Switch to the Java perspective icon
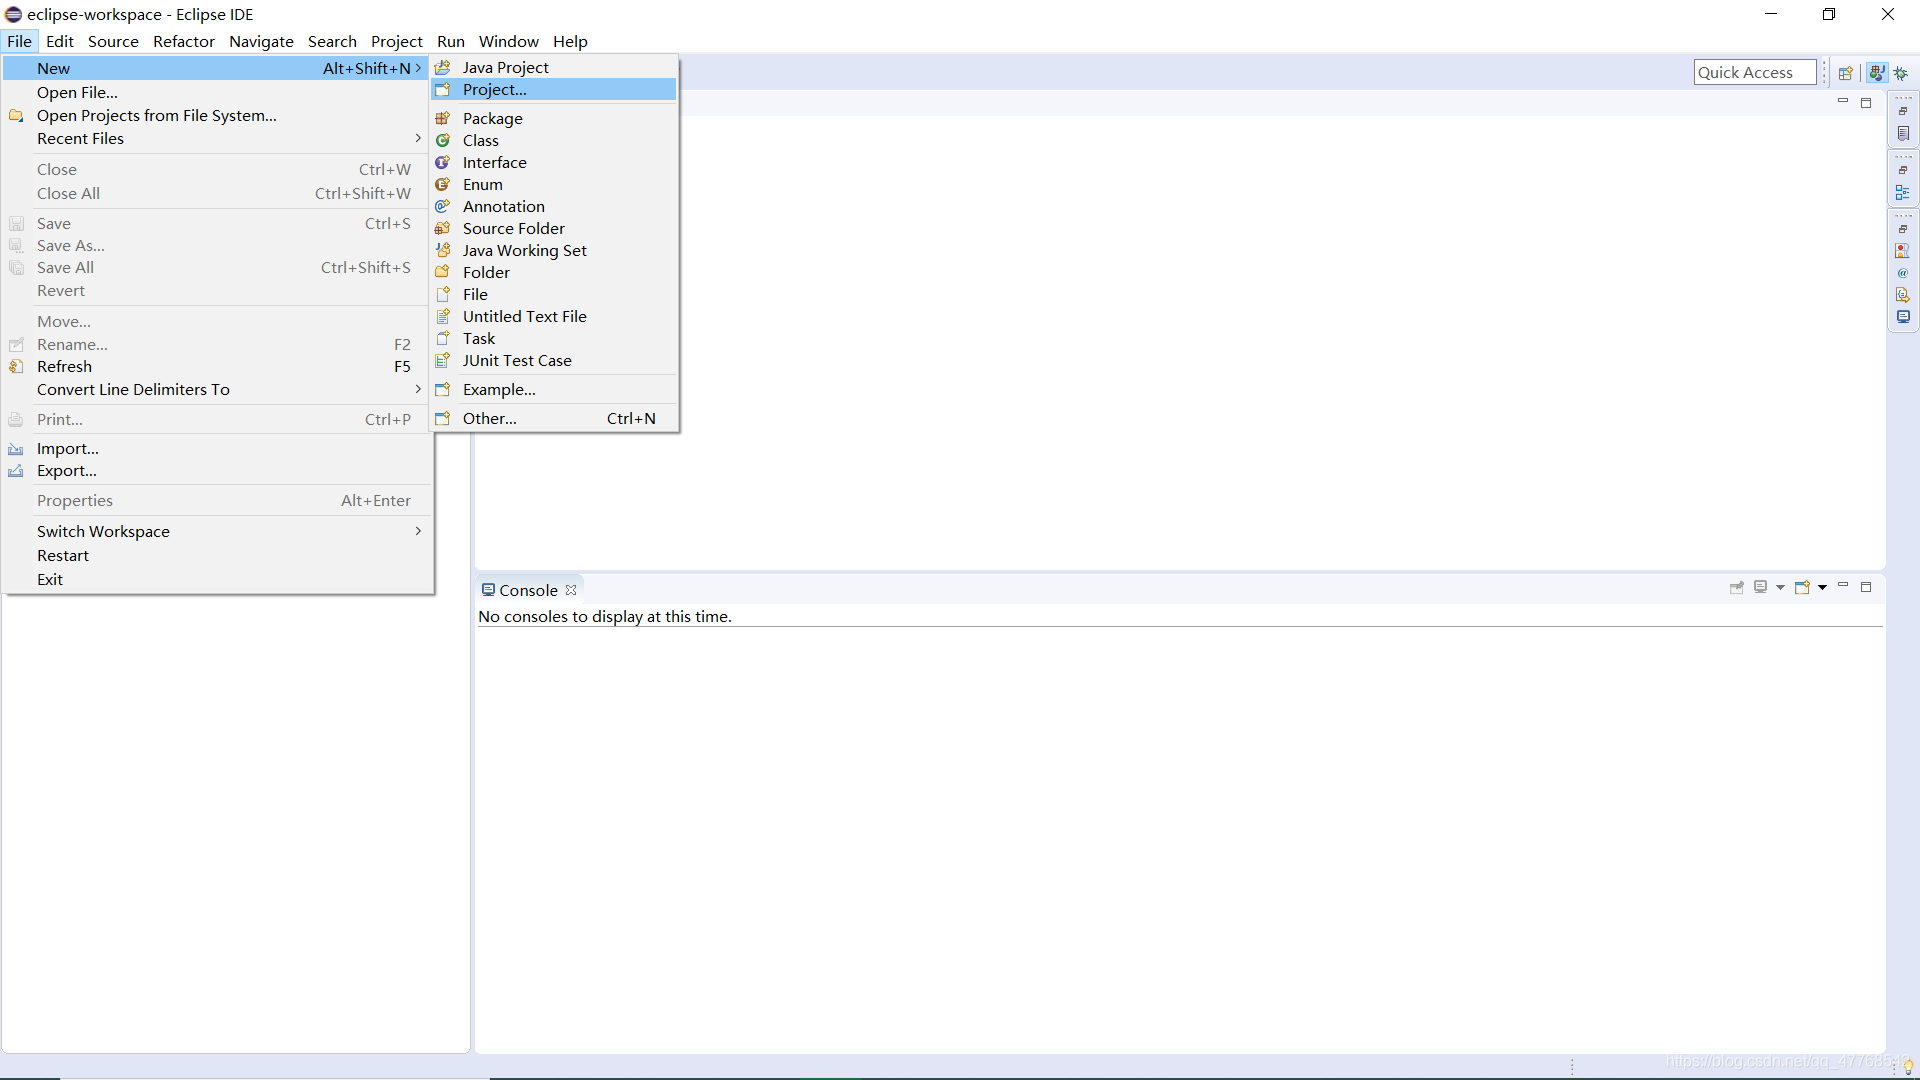This screenshot has width=1920, height=1080. click(x=1877, y=73)
